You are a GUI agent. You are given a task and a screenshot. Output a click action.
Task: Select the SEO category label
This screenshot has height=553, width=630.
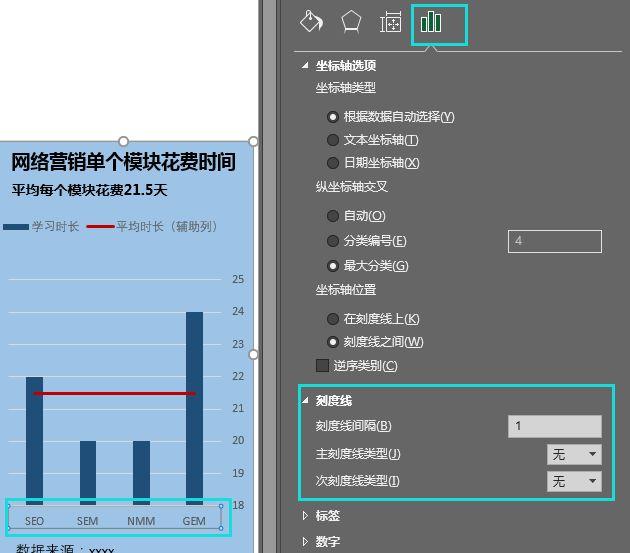(x=34, y=521)
